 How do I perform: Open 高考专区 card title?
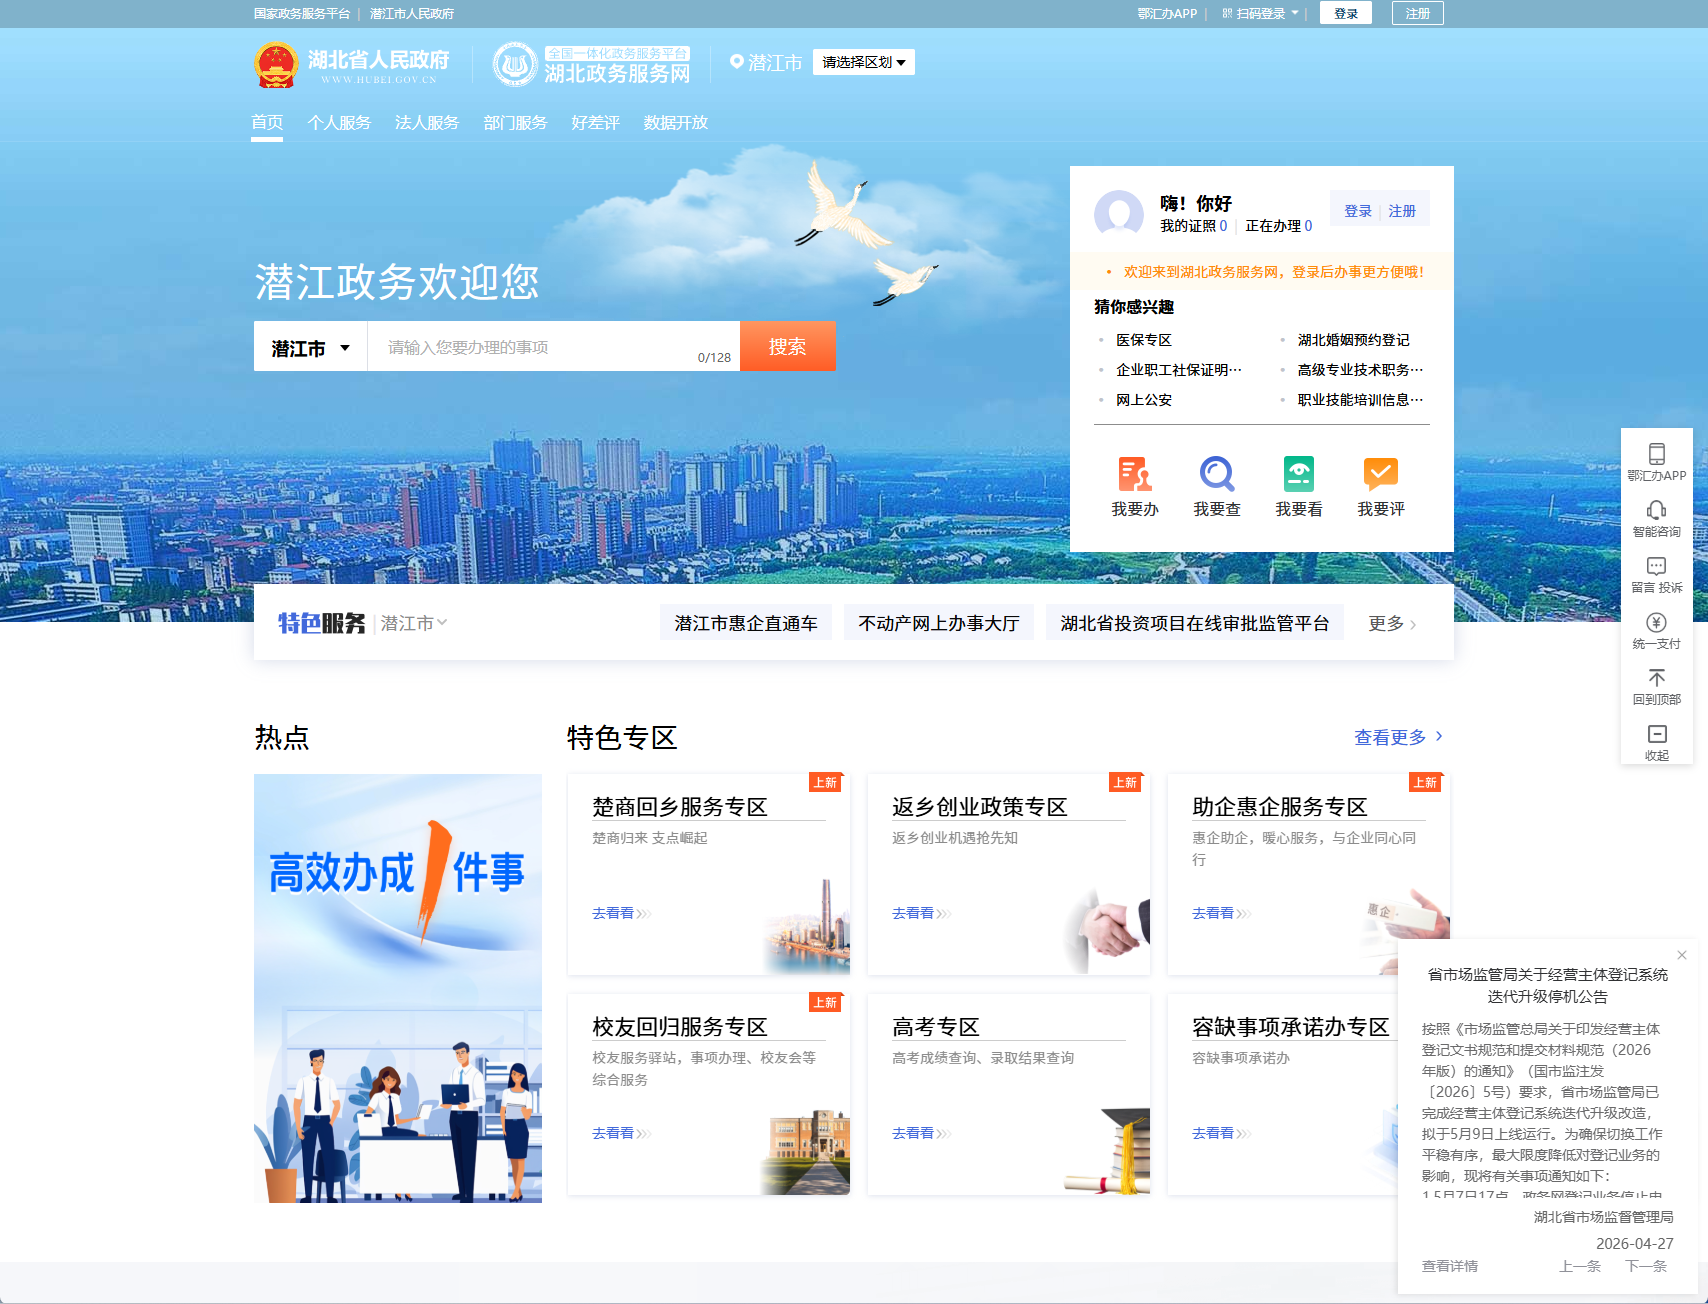click(x=936, y=1027)
